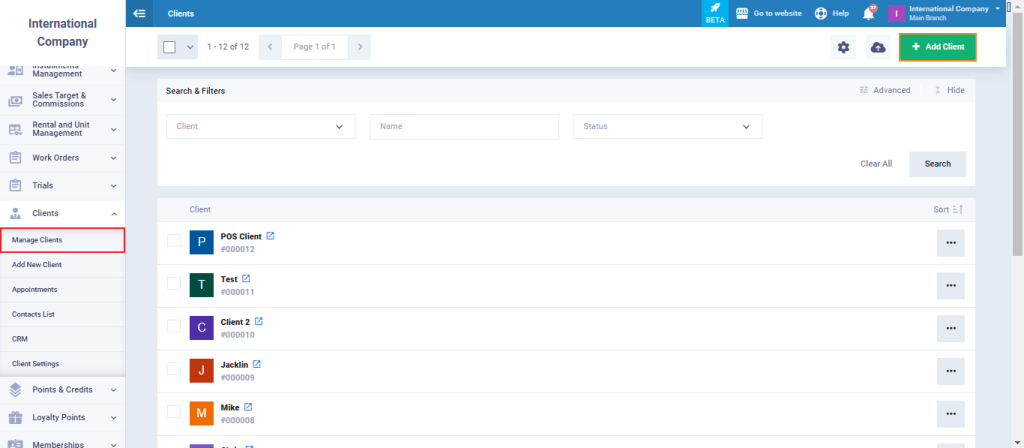Click the Loyalty Points gift icon

(x=15, y=417)
